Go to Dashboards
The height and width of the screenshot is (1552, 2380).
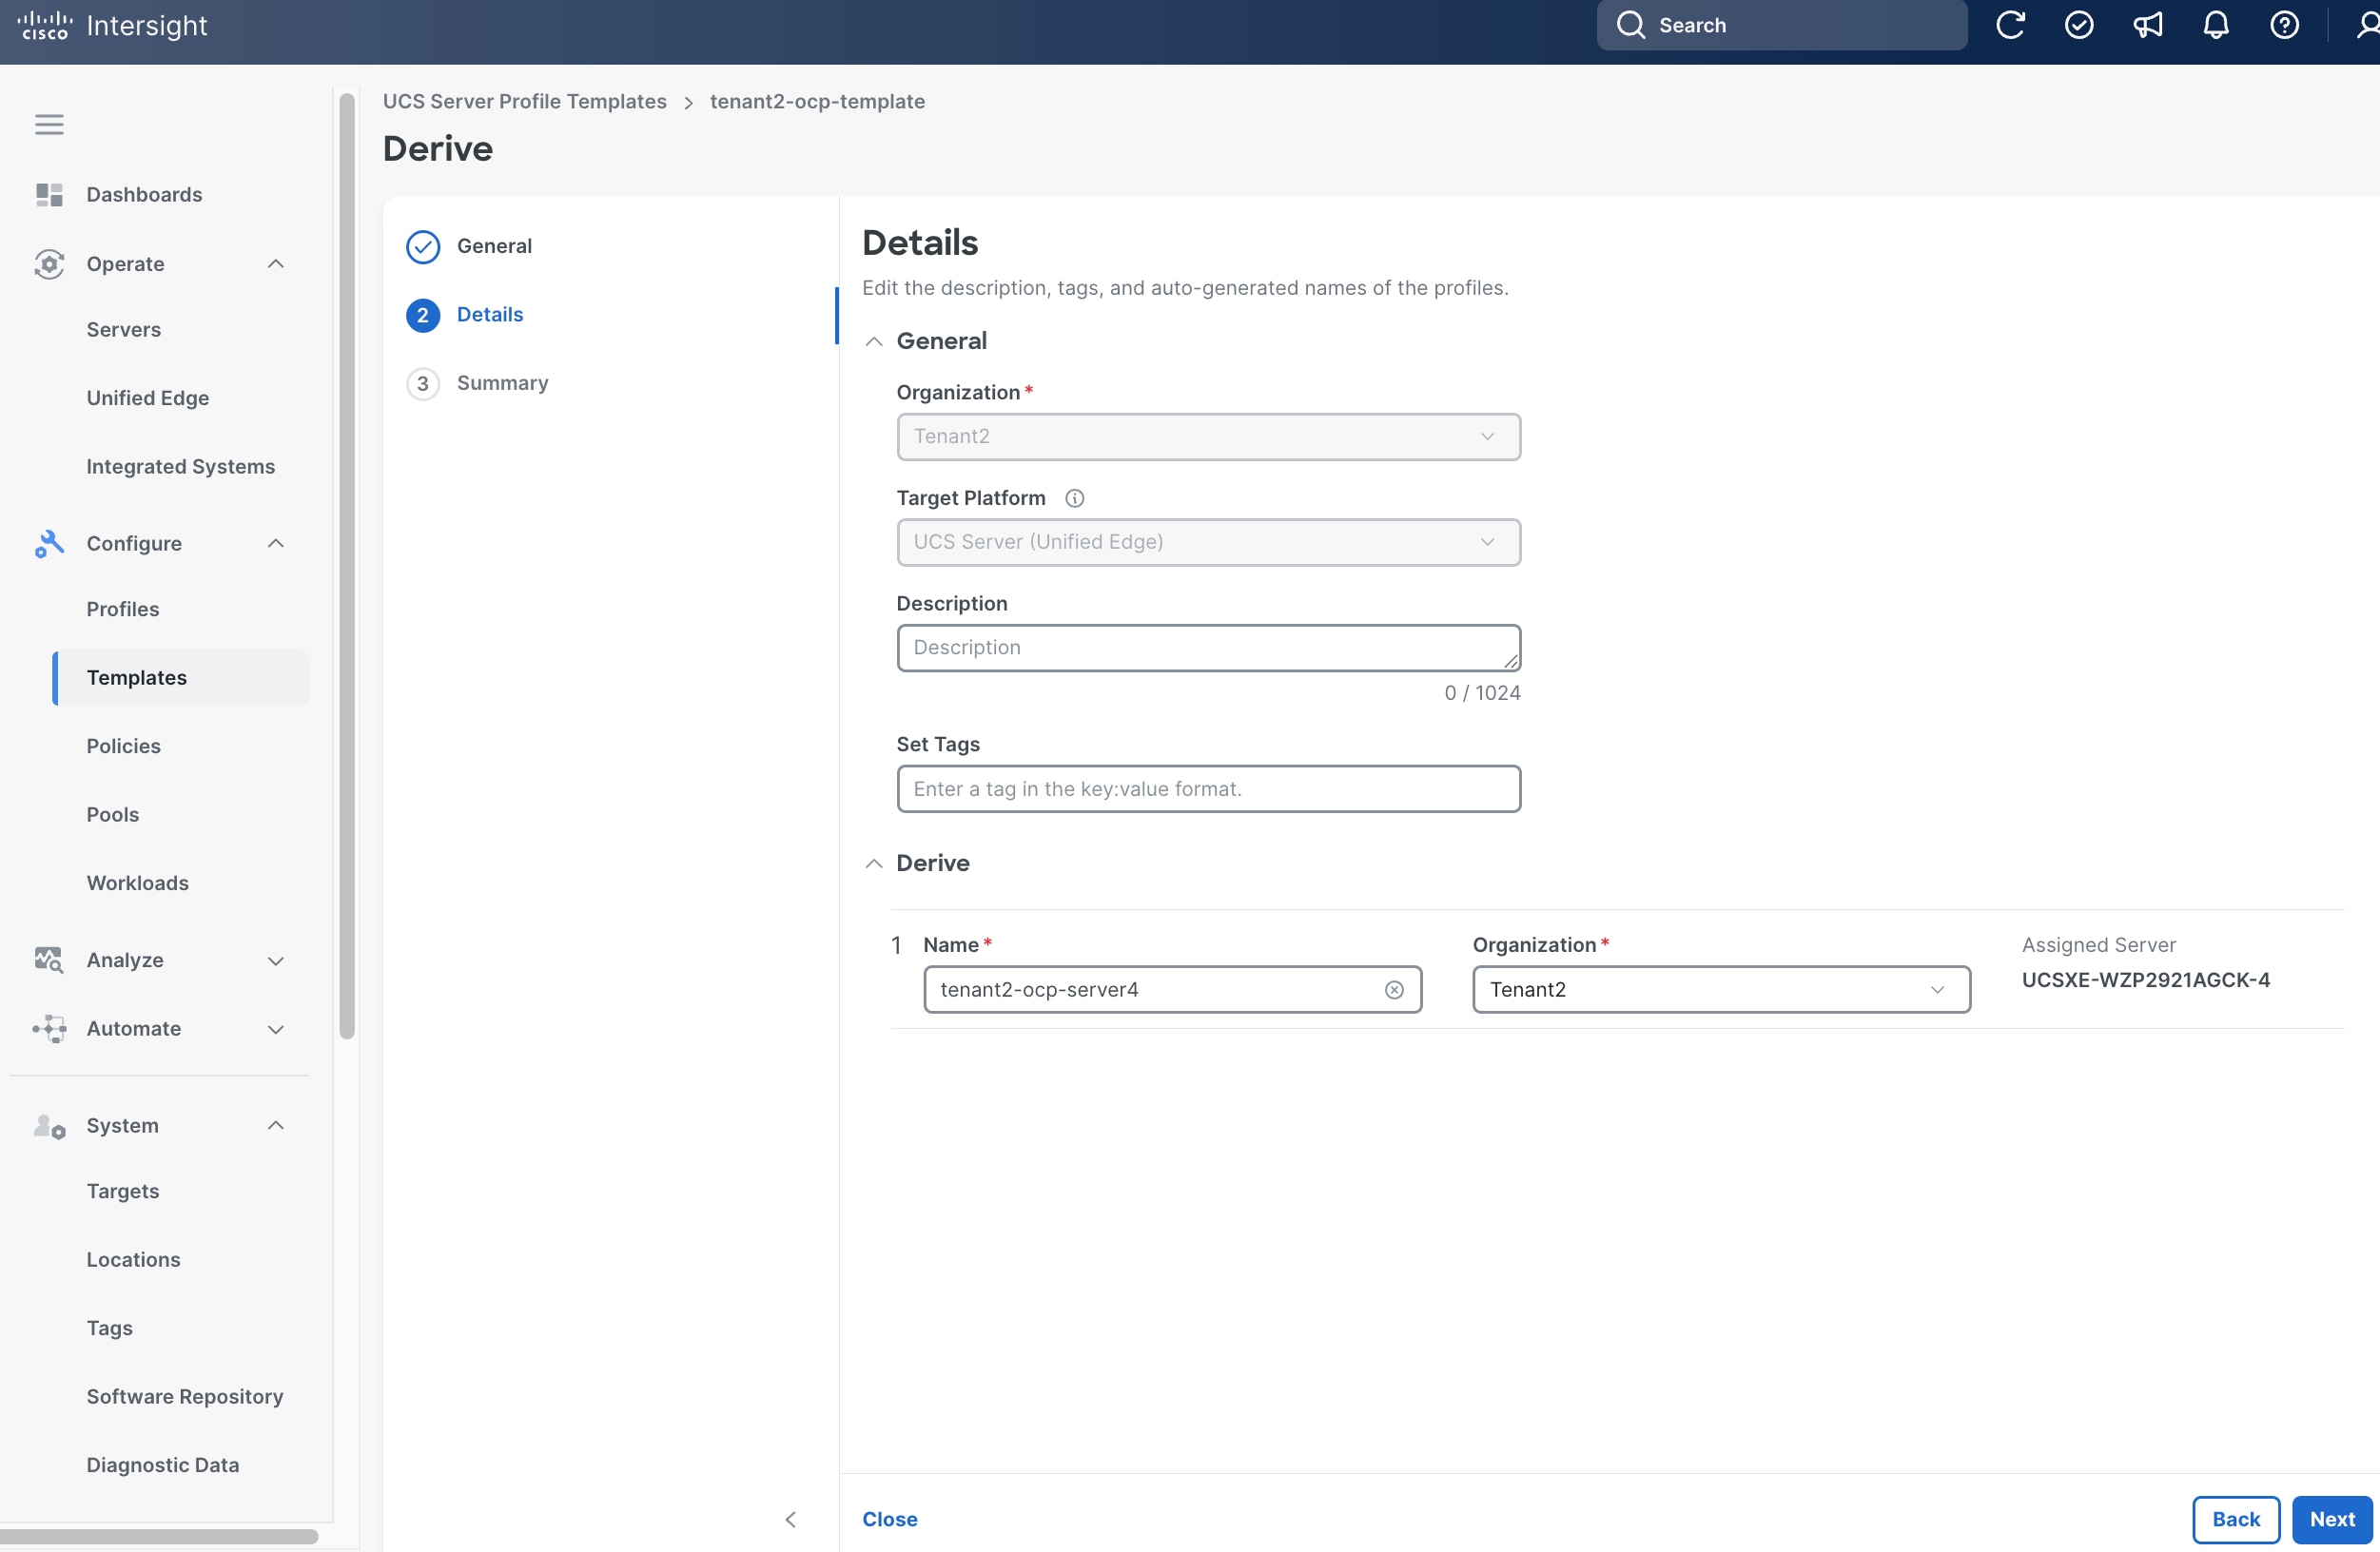coord(144,194)
